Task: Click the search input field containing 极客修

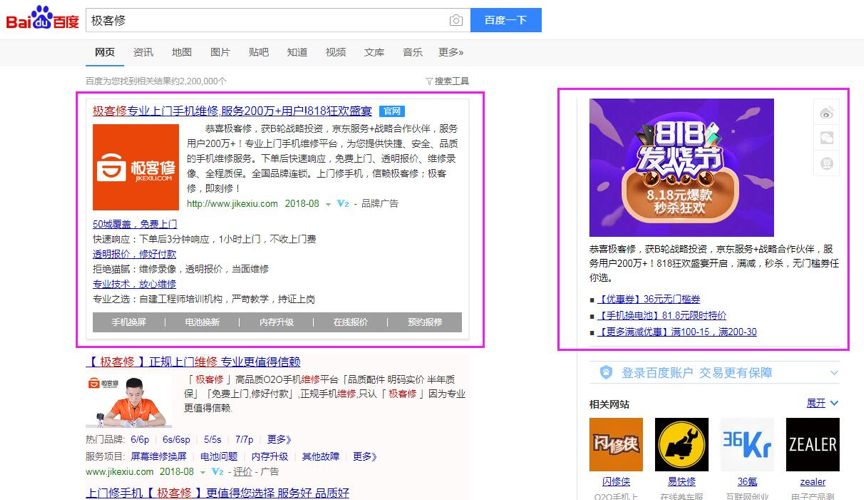Action: [x=265, y=20]
